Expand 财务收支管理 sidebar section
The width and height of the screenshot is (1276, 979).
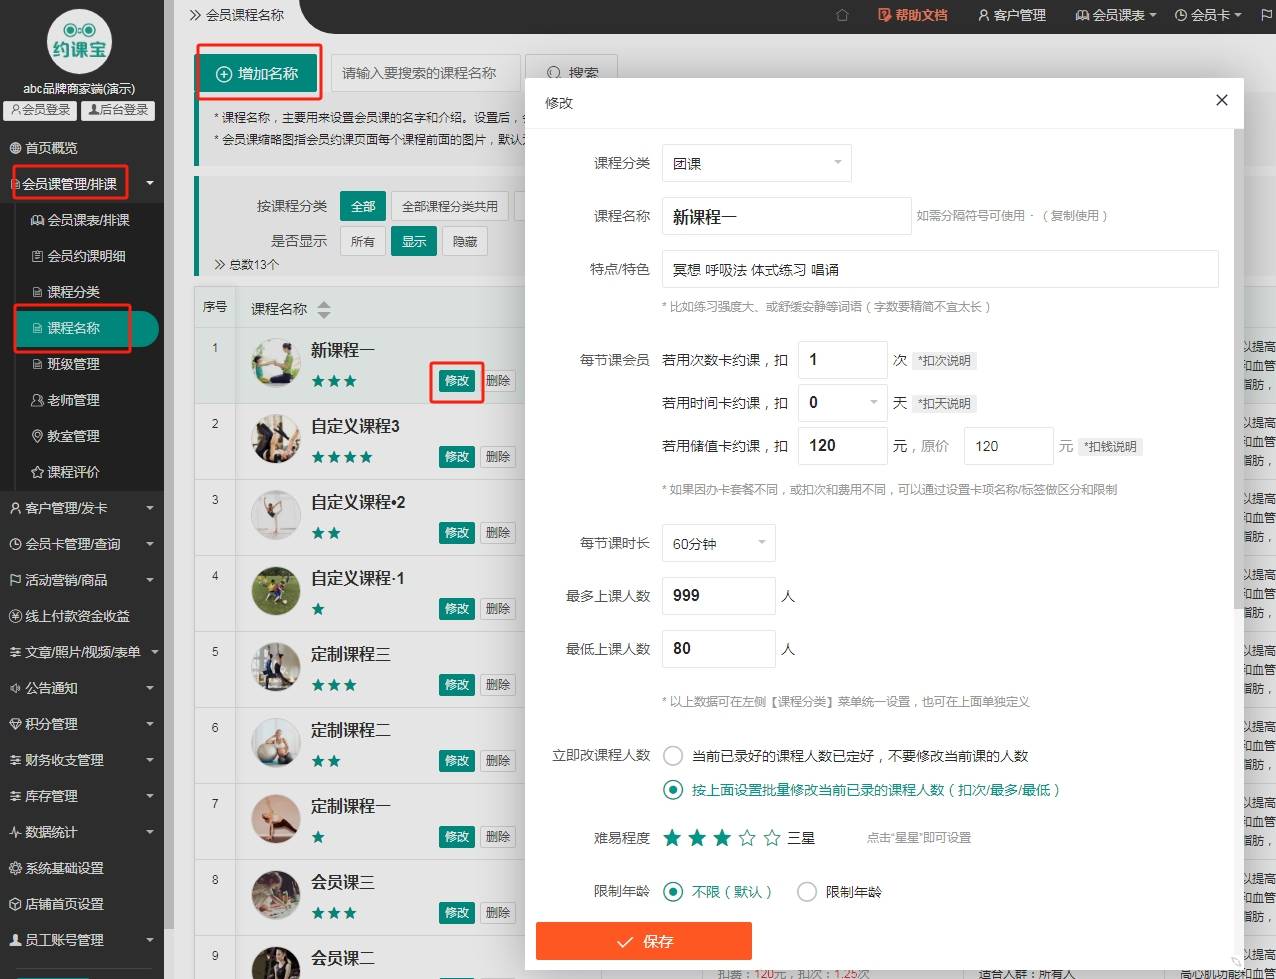80,760
